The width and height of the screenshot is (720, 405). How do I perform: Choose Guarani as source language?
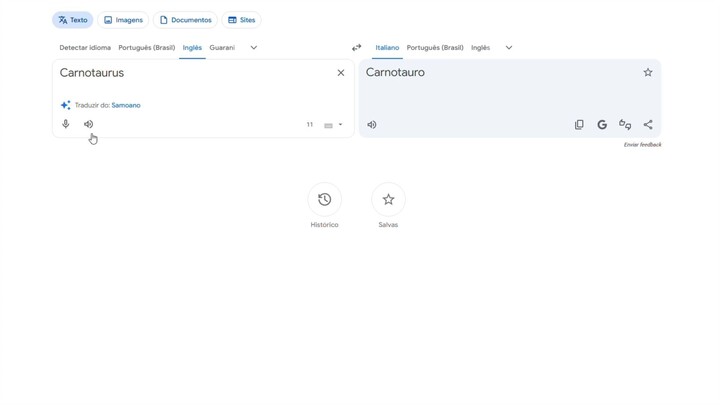(x=222, y=47)
